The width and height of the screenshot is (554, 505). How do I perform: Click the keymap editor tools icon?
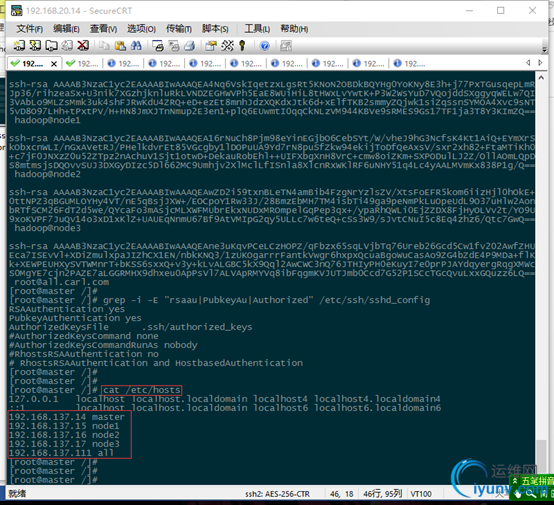[227, 45]
